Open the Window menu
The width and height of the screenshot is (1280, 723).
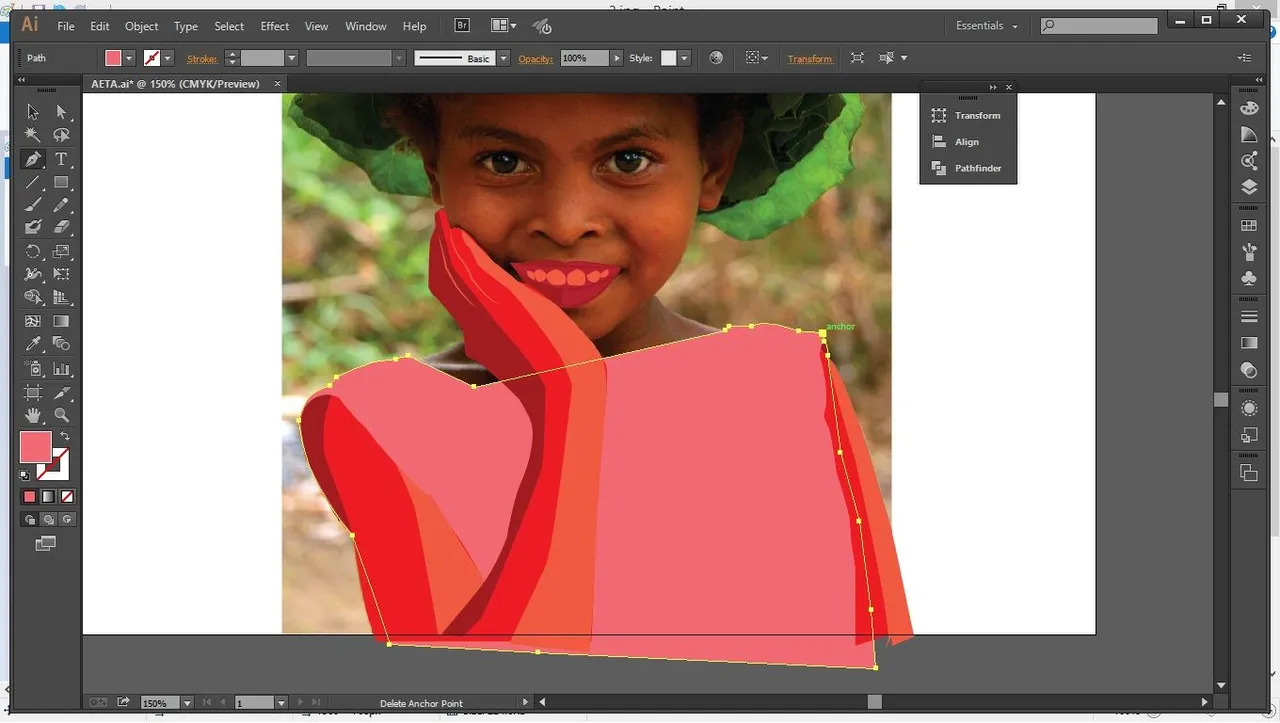(365, 26)
